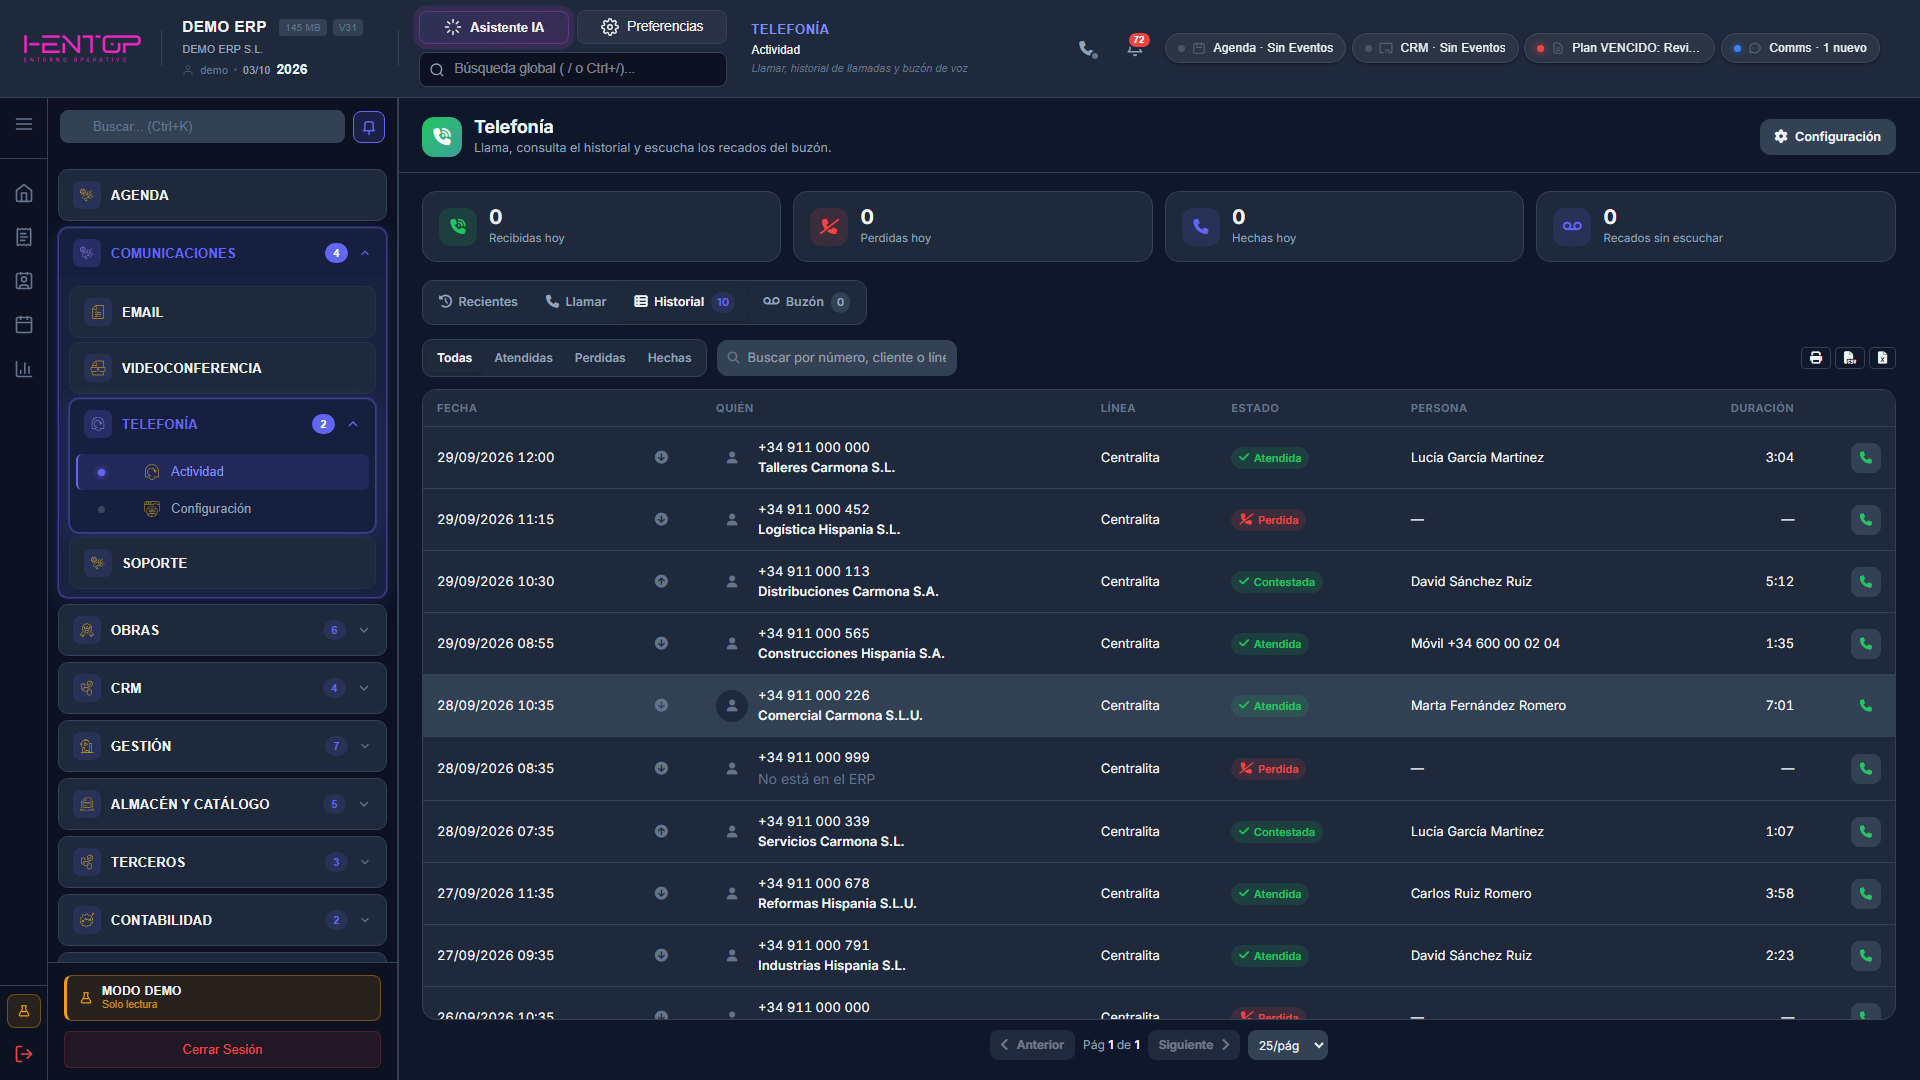The width and height of the screenshot is (1920, 1080).
Task: Click the Cerrar Sesión button
Action: click(222, 1049)
